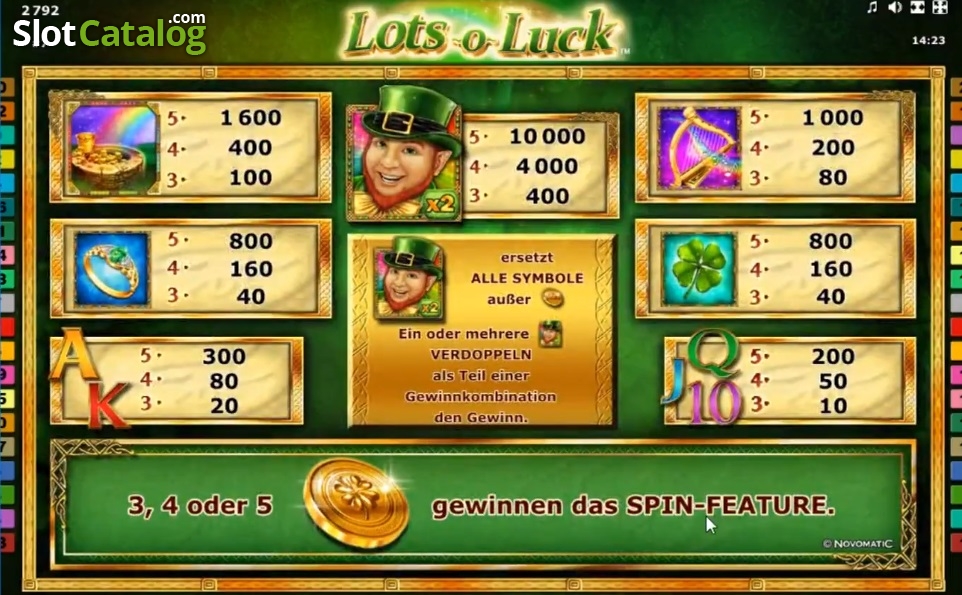
Task: Open the SlotCatalog.com logo link
Action: tap(109, 32)
